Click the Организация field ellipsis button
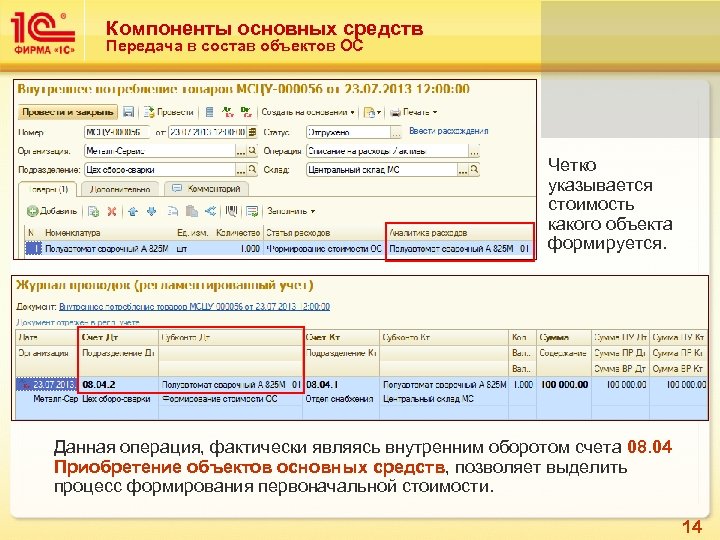Image resolution: width=720 pixels, height=540 pixels. pyautogui.click(x=241, y=151)
